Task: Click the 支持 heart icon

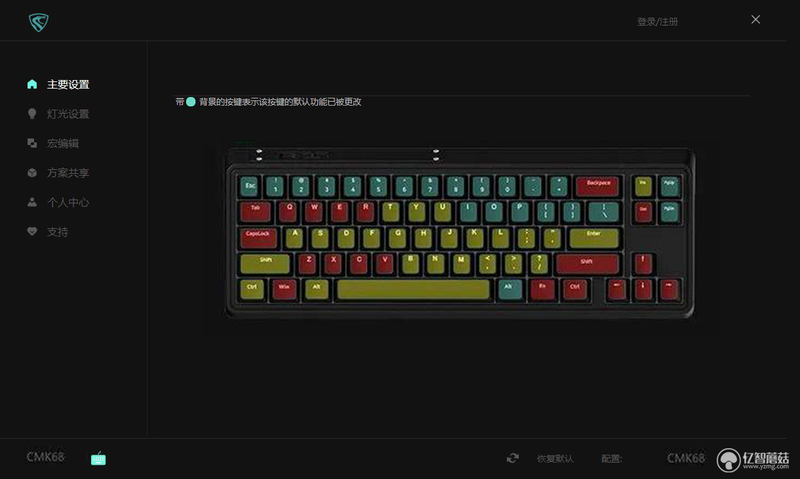Action: click(x=32, y=232)
